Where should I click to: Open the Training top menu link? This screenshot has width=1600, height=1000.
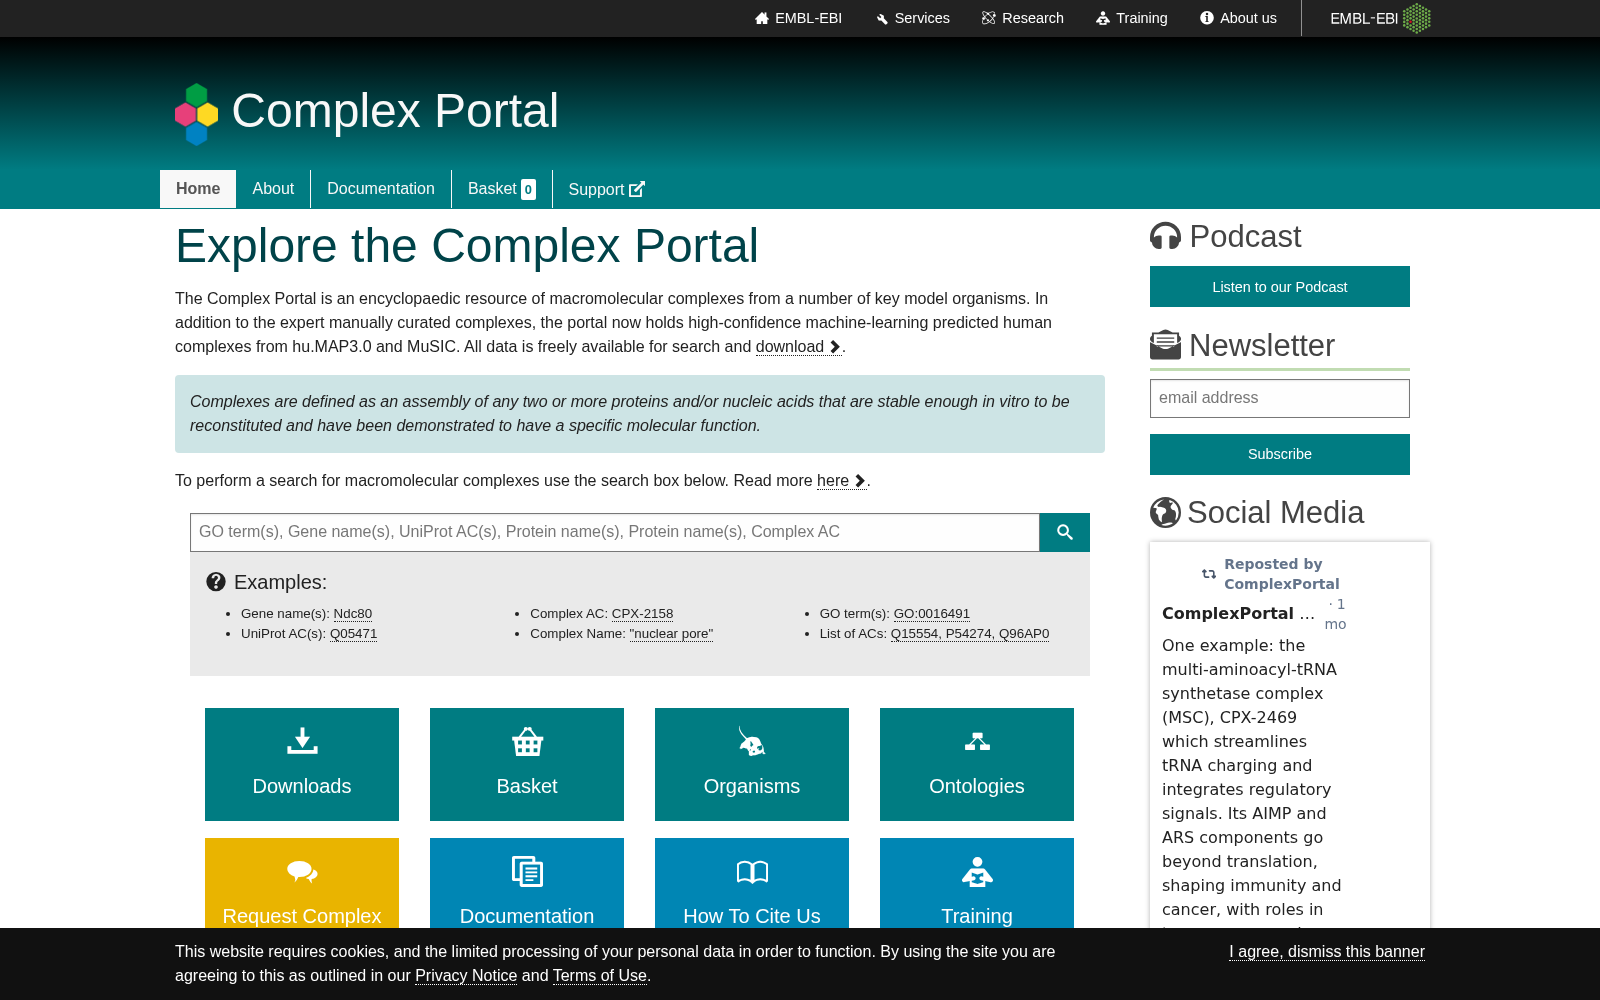pyautogui.click(x=1131, y=18)
